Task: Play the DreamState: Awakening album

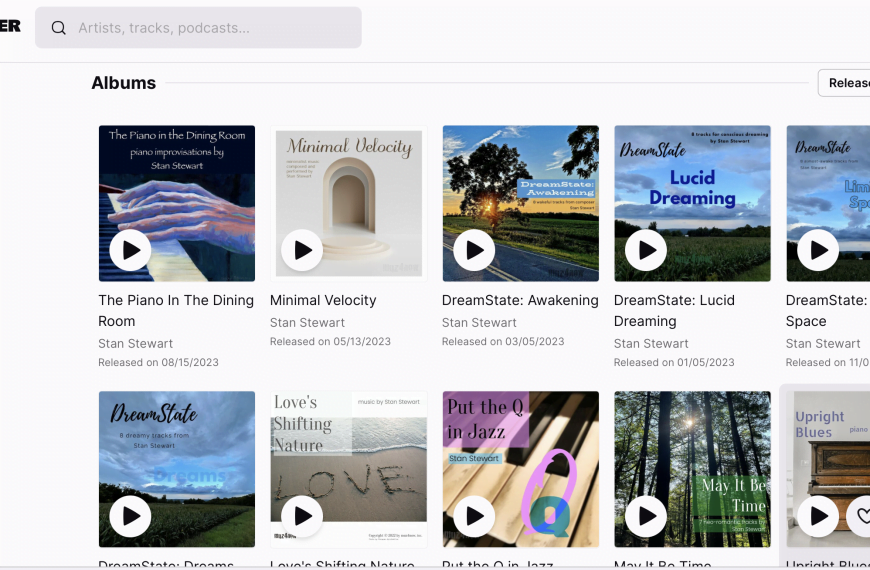Action: [474, 250]
